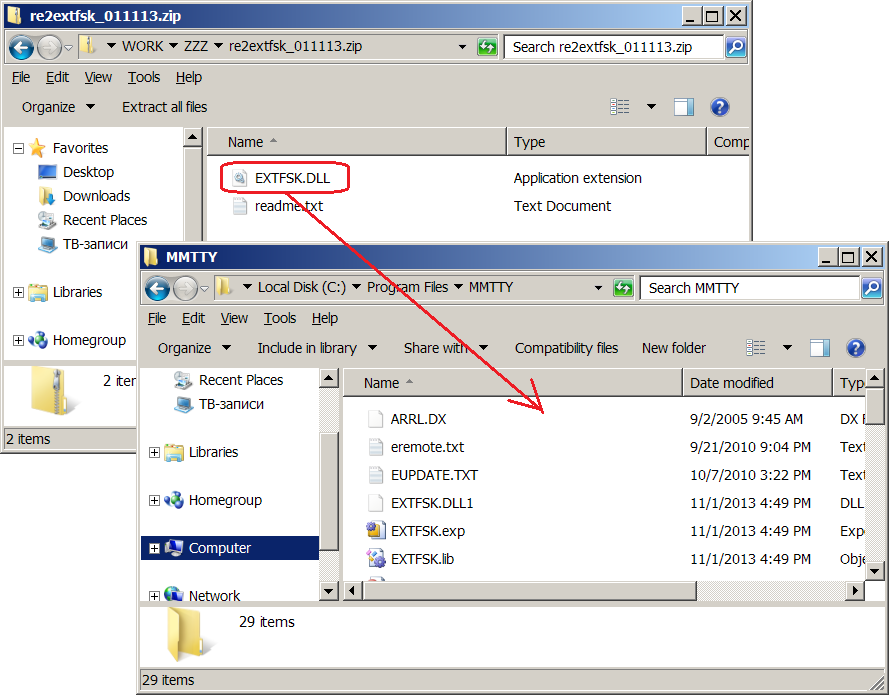Click WORK in the zip window address bar
This screenshot has width=892, height=698.
pyautogui.click(x=143, y=46)
